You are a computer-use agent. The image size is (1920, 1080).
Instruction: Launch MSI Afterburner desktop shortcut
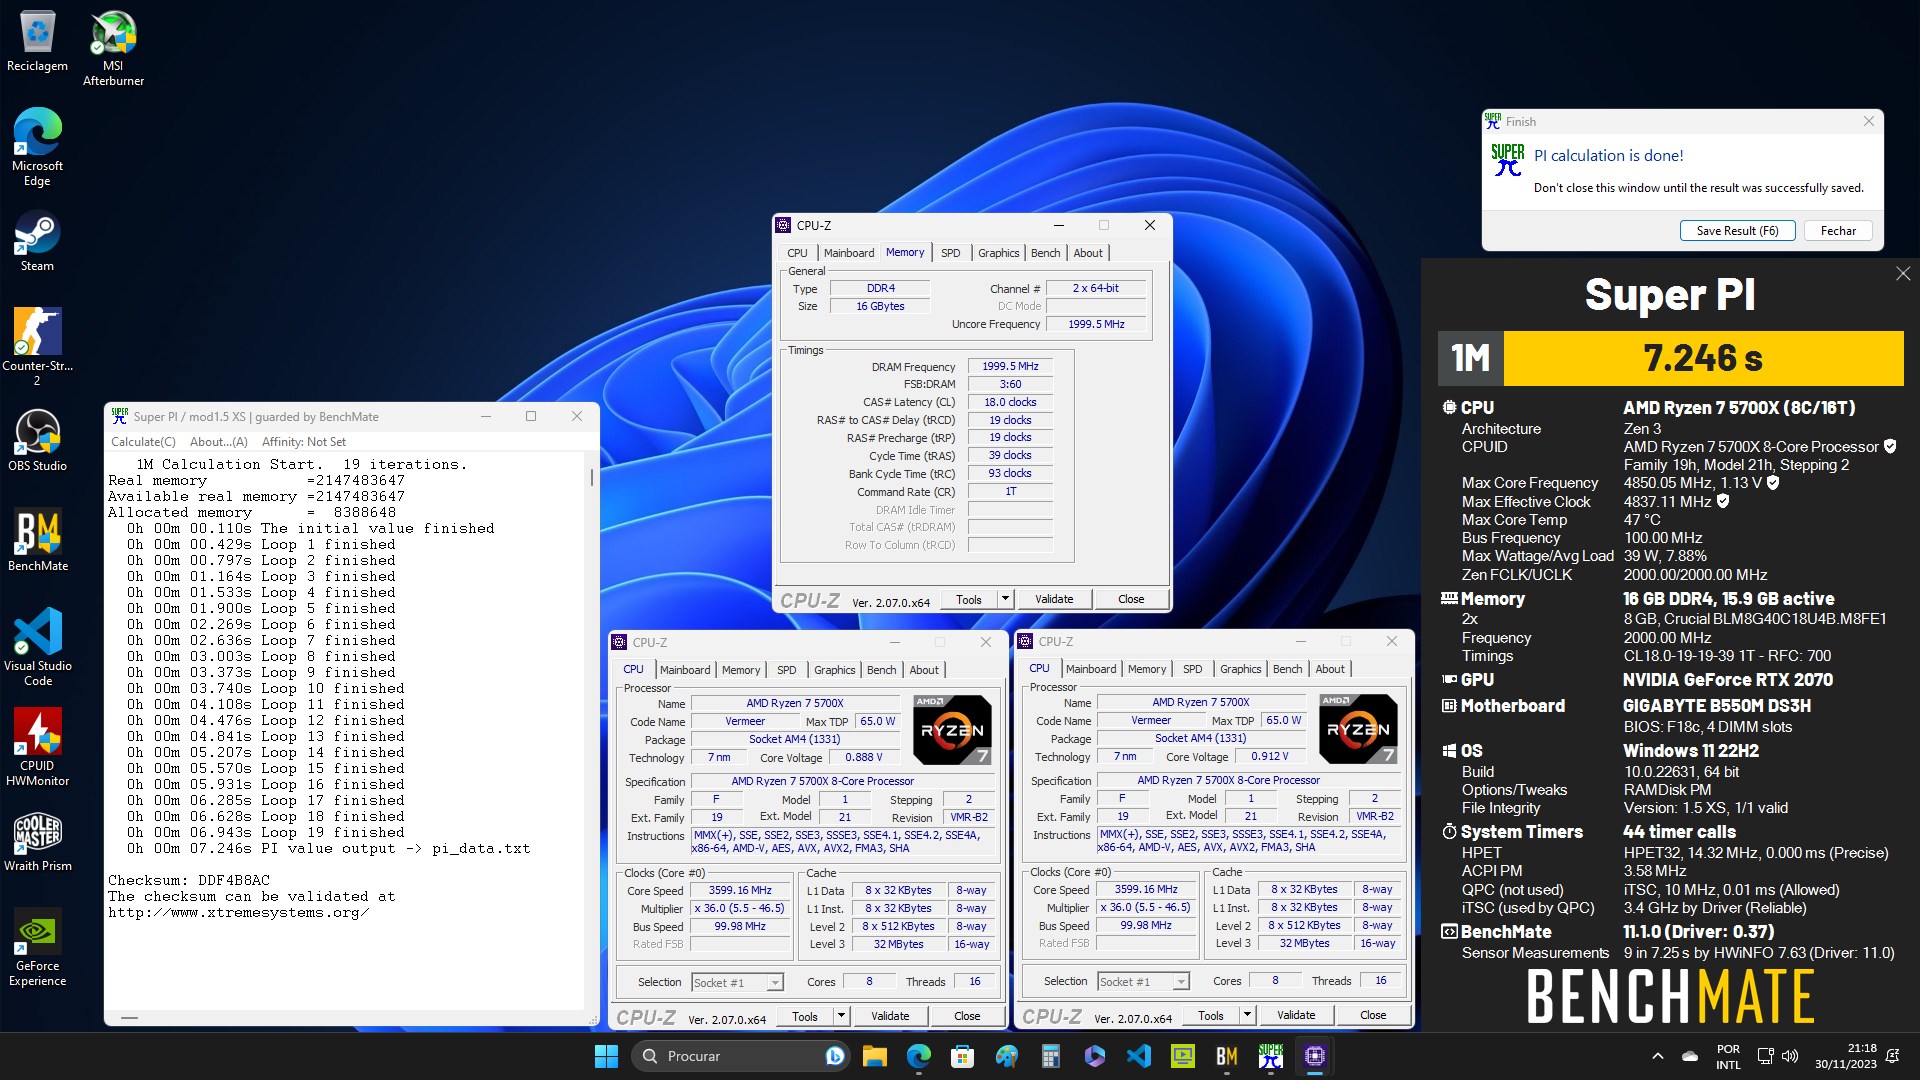point(113,49)
